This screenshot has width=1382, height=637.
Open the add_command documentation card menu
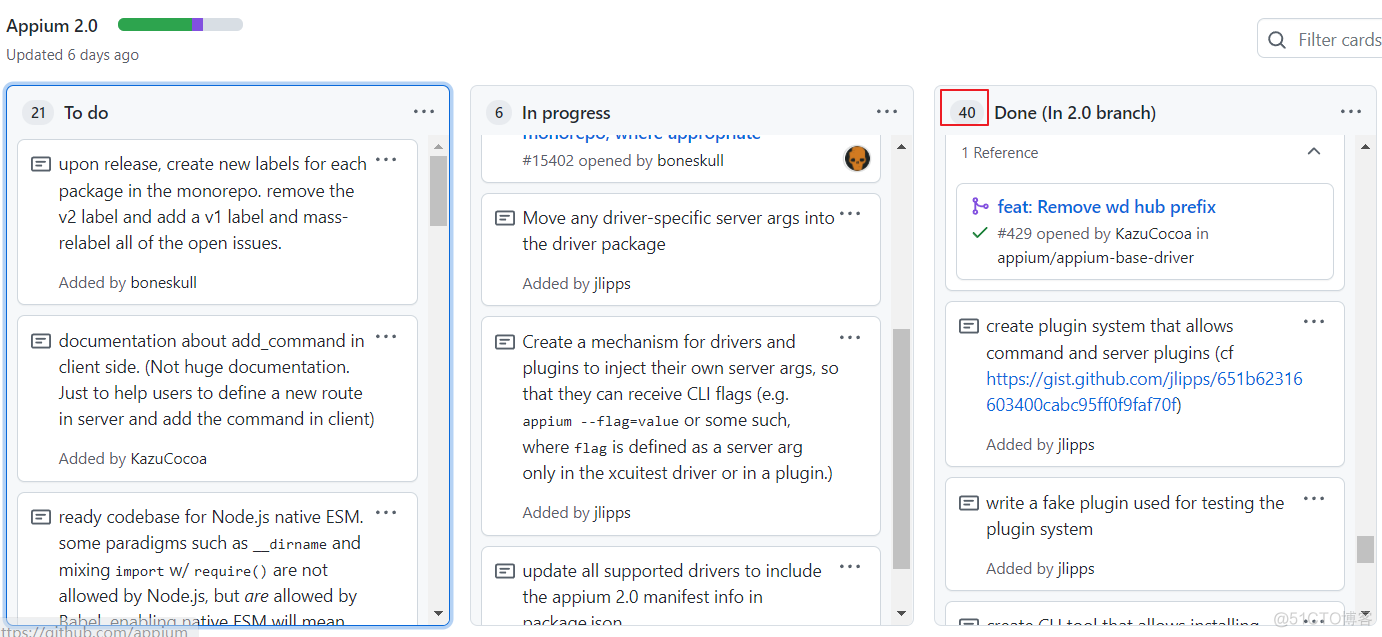click(x=386, y=337)
